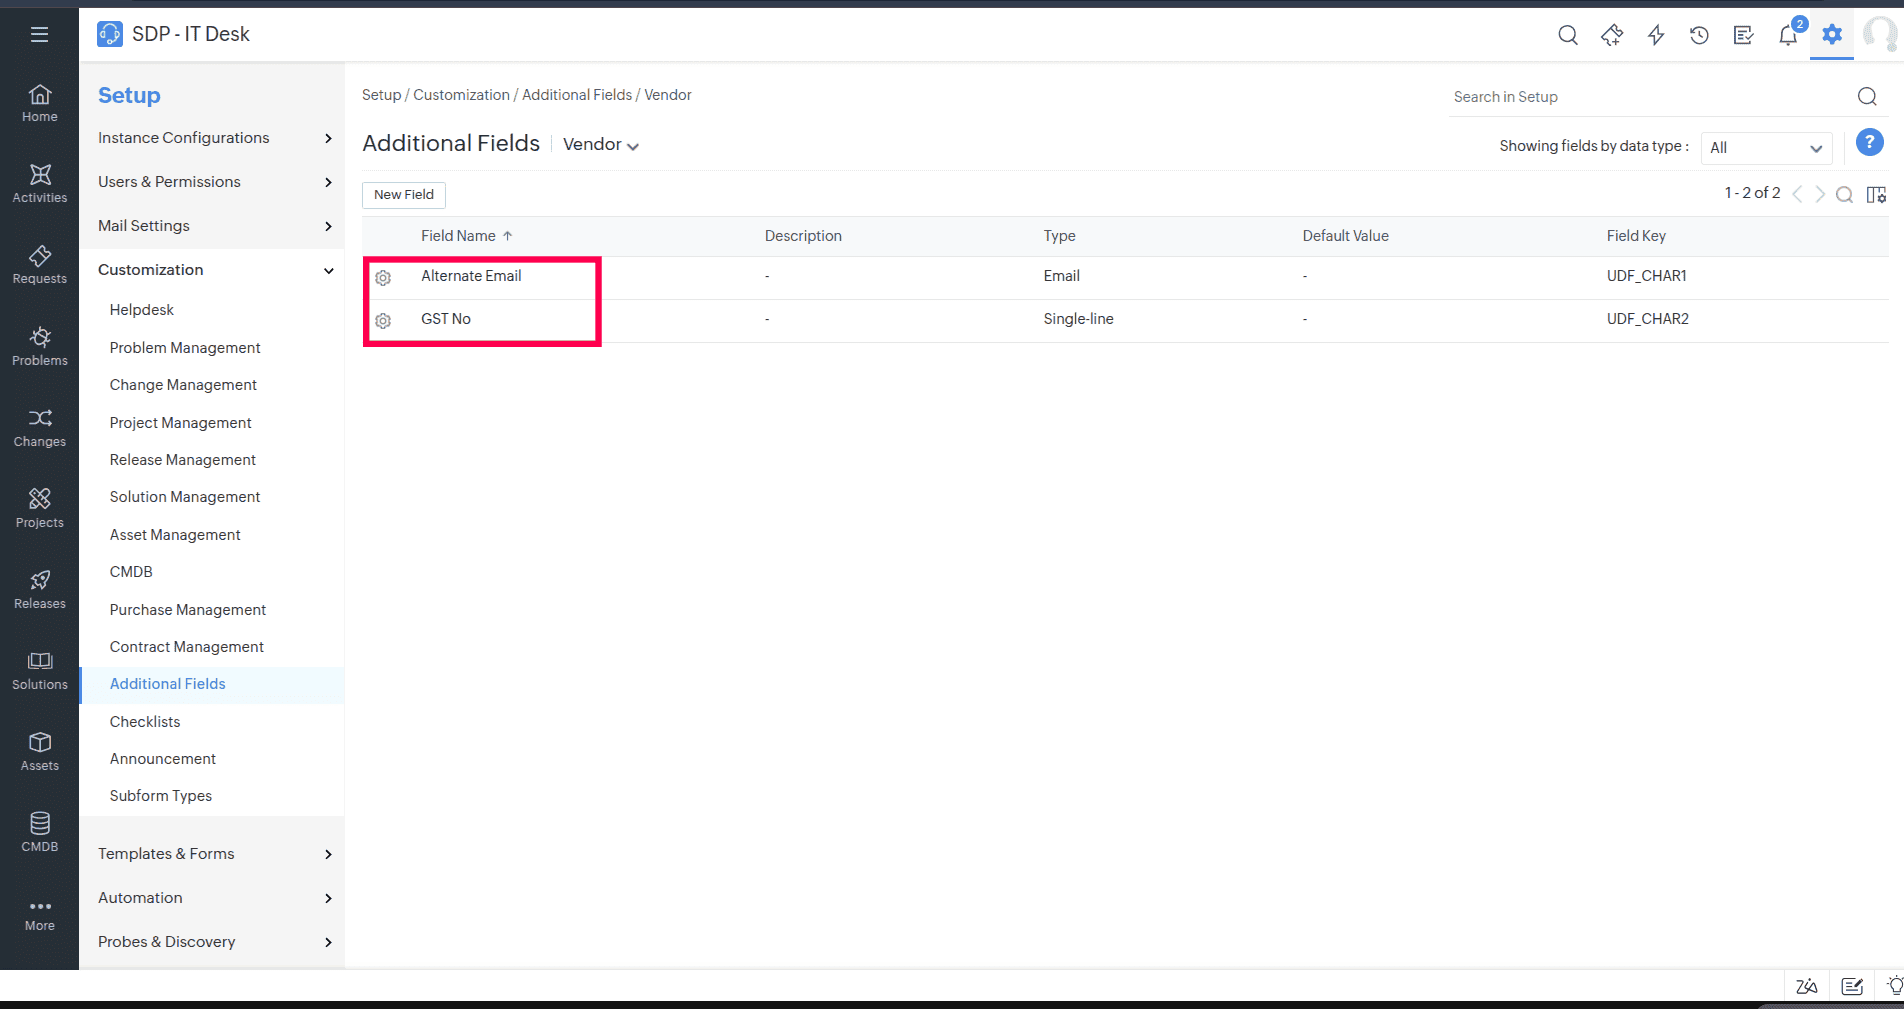Open the Setup gear icon in the header
Screen dimensions: 1904x1009
click(1832, 35)
